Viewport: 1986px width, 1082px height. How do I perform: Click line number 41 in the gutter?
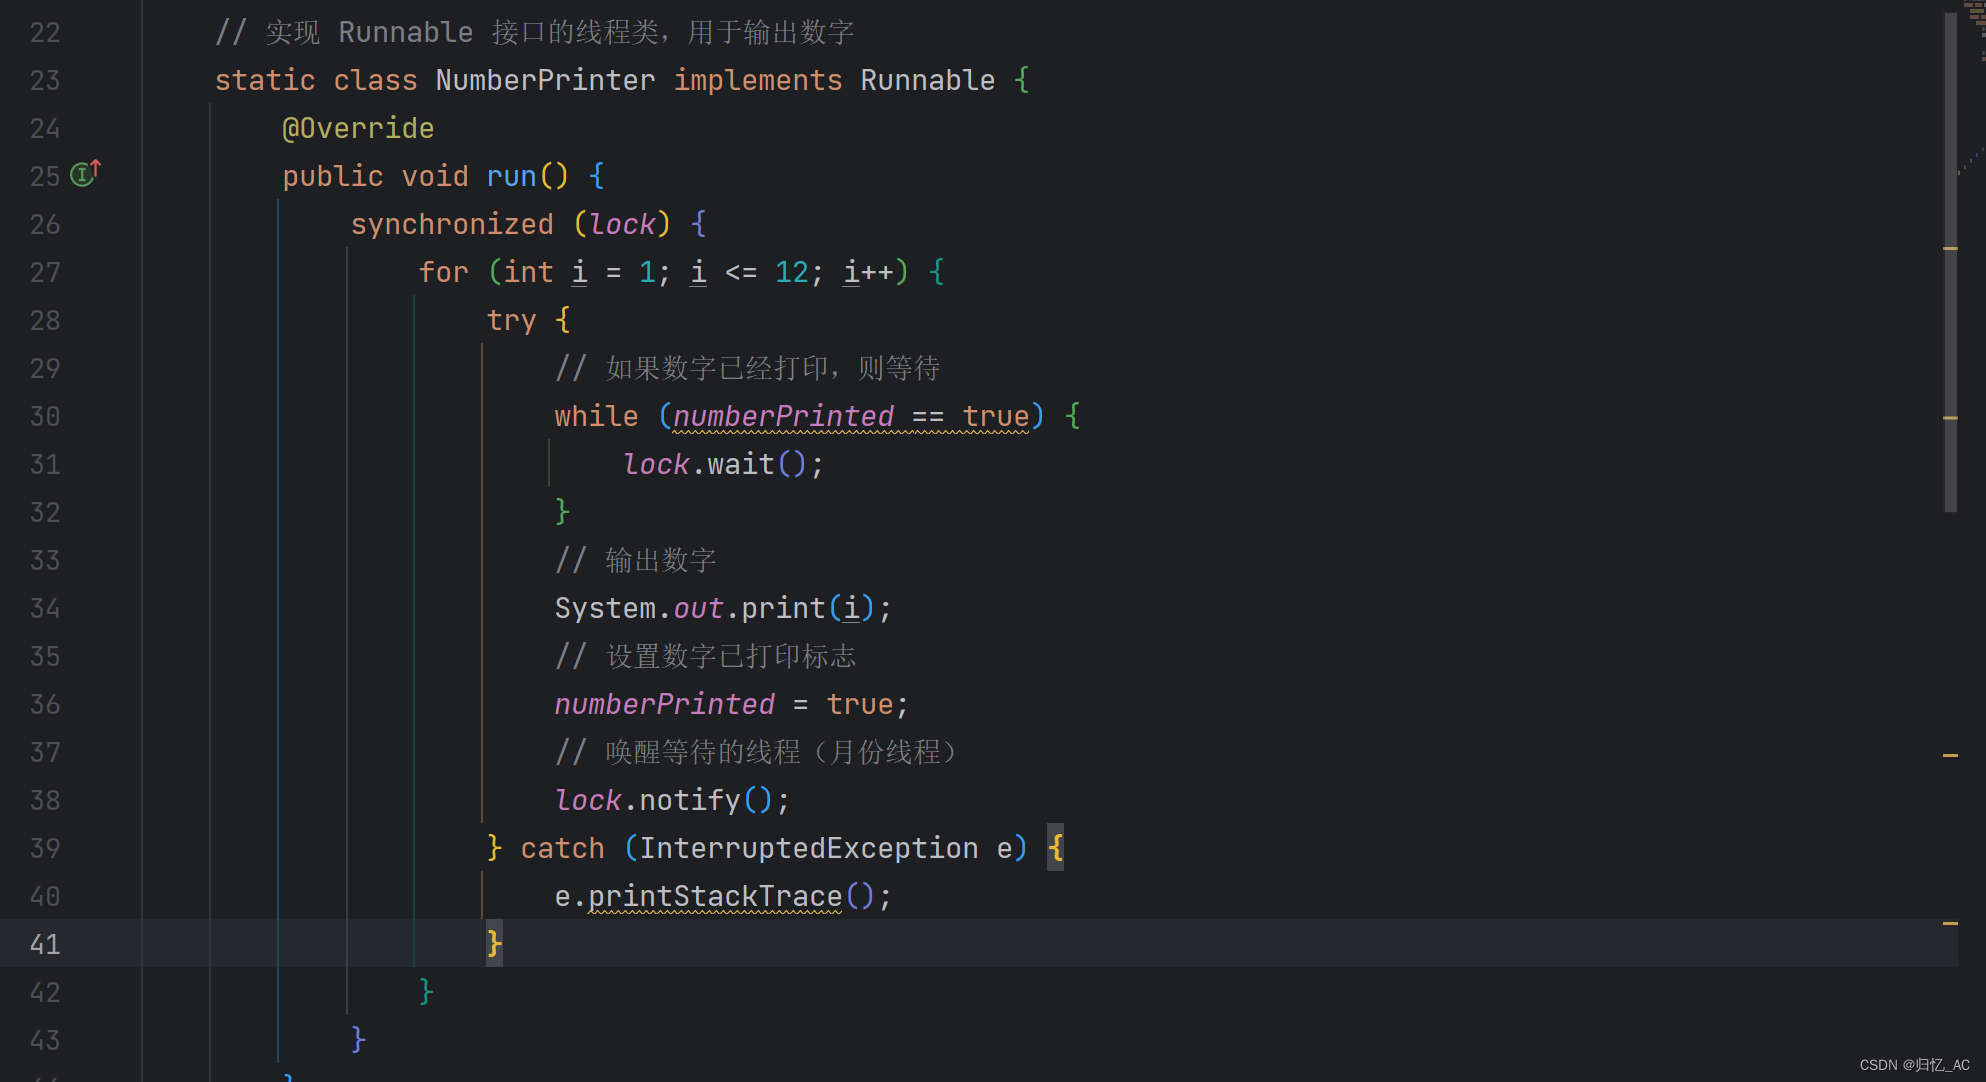click(x=45, y=944)
